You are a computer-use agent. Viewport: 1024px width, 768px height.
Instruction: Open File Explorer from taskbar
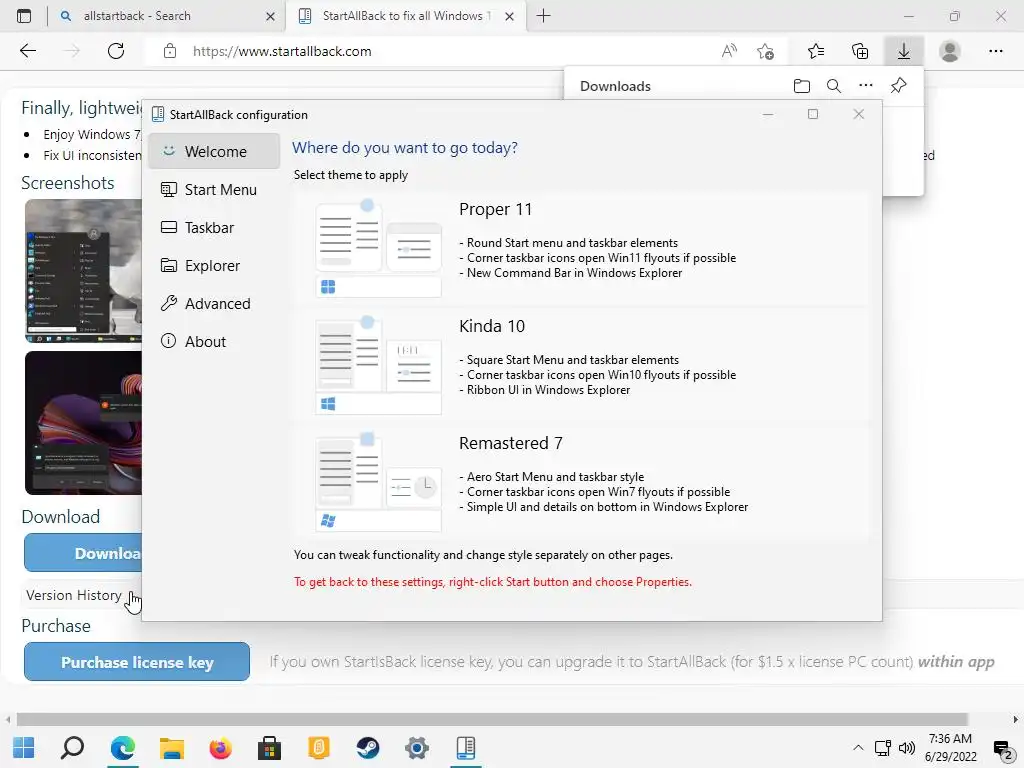point(172,747)
